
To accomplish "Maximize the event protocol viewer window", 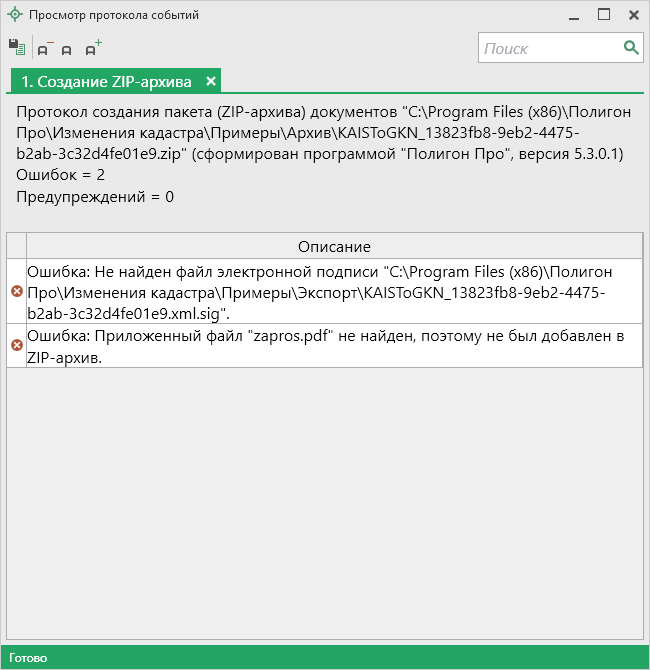I will 603,15.
